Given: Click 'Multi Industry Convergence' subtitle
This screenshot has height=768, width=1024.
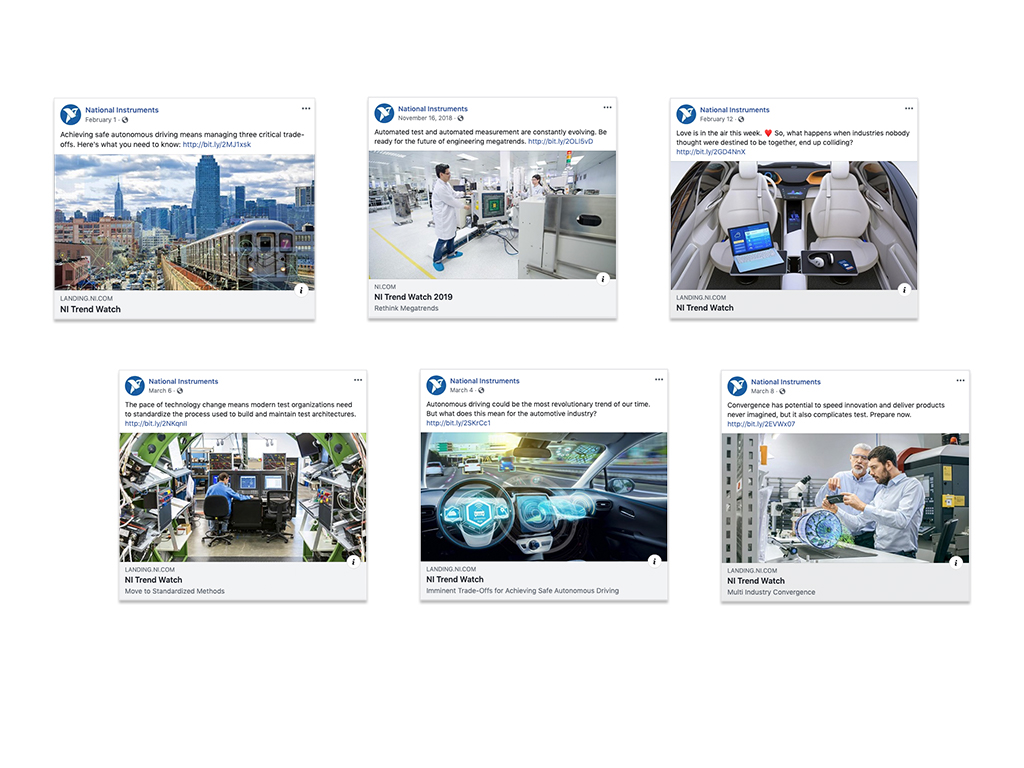Looking at the screenshot, I should (771, 592).
